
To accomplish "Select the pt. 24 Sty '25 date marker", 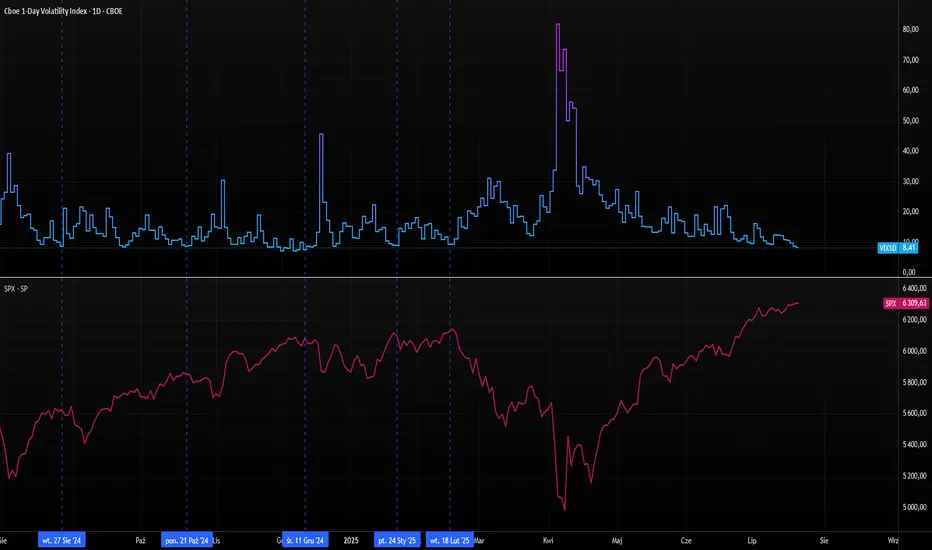I will point(397,540).
